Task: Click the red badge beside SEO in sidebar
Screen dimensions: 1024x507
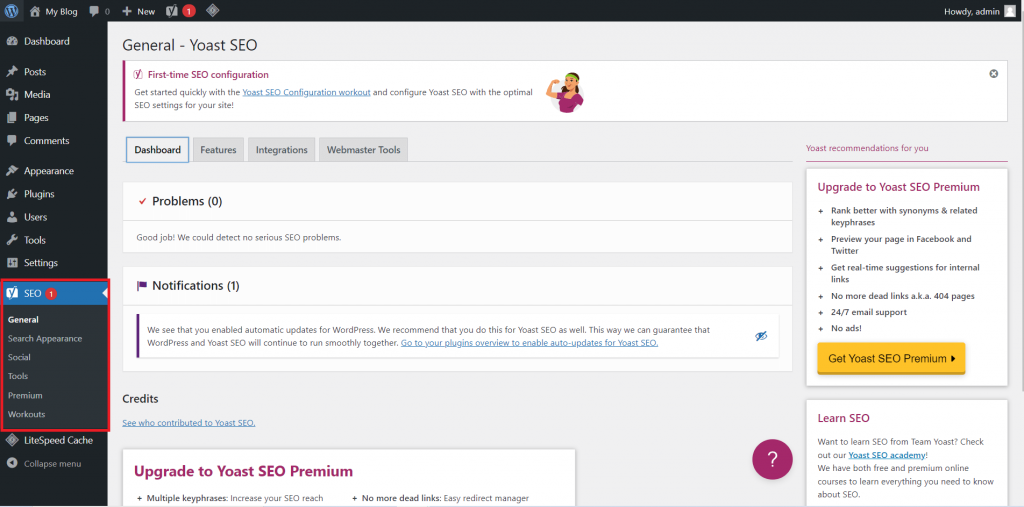Action: pos(51,294)
